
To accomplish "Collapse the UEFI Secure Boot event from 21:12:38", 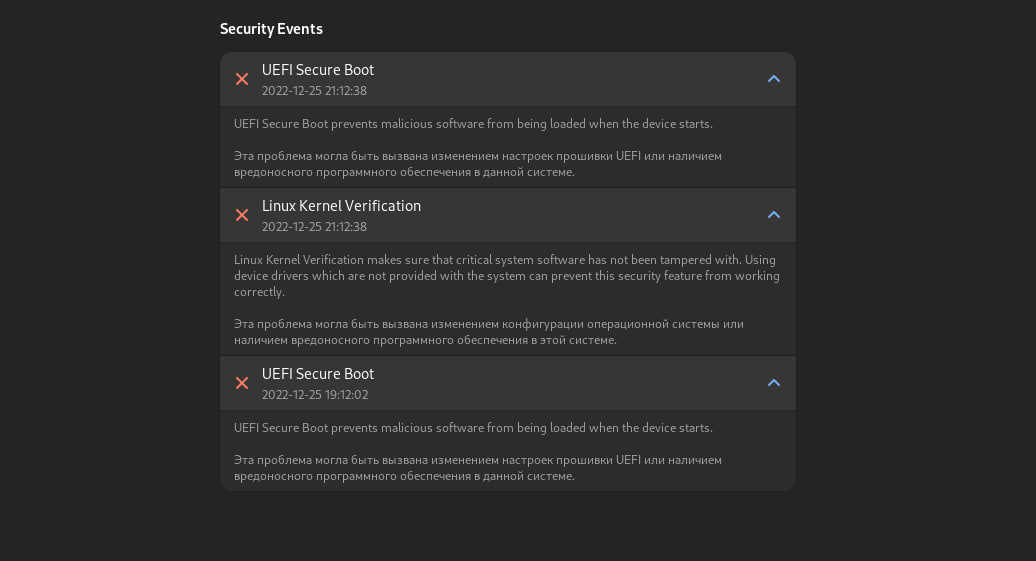I will tap(773, 79).
